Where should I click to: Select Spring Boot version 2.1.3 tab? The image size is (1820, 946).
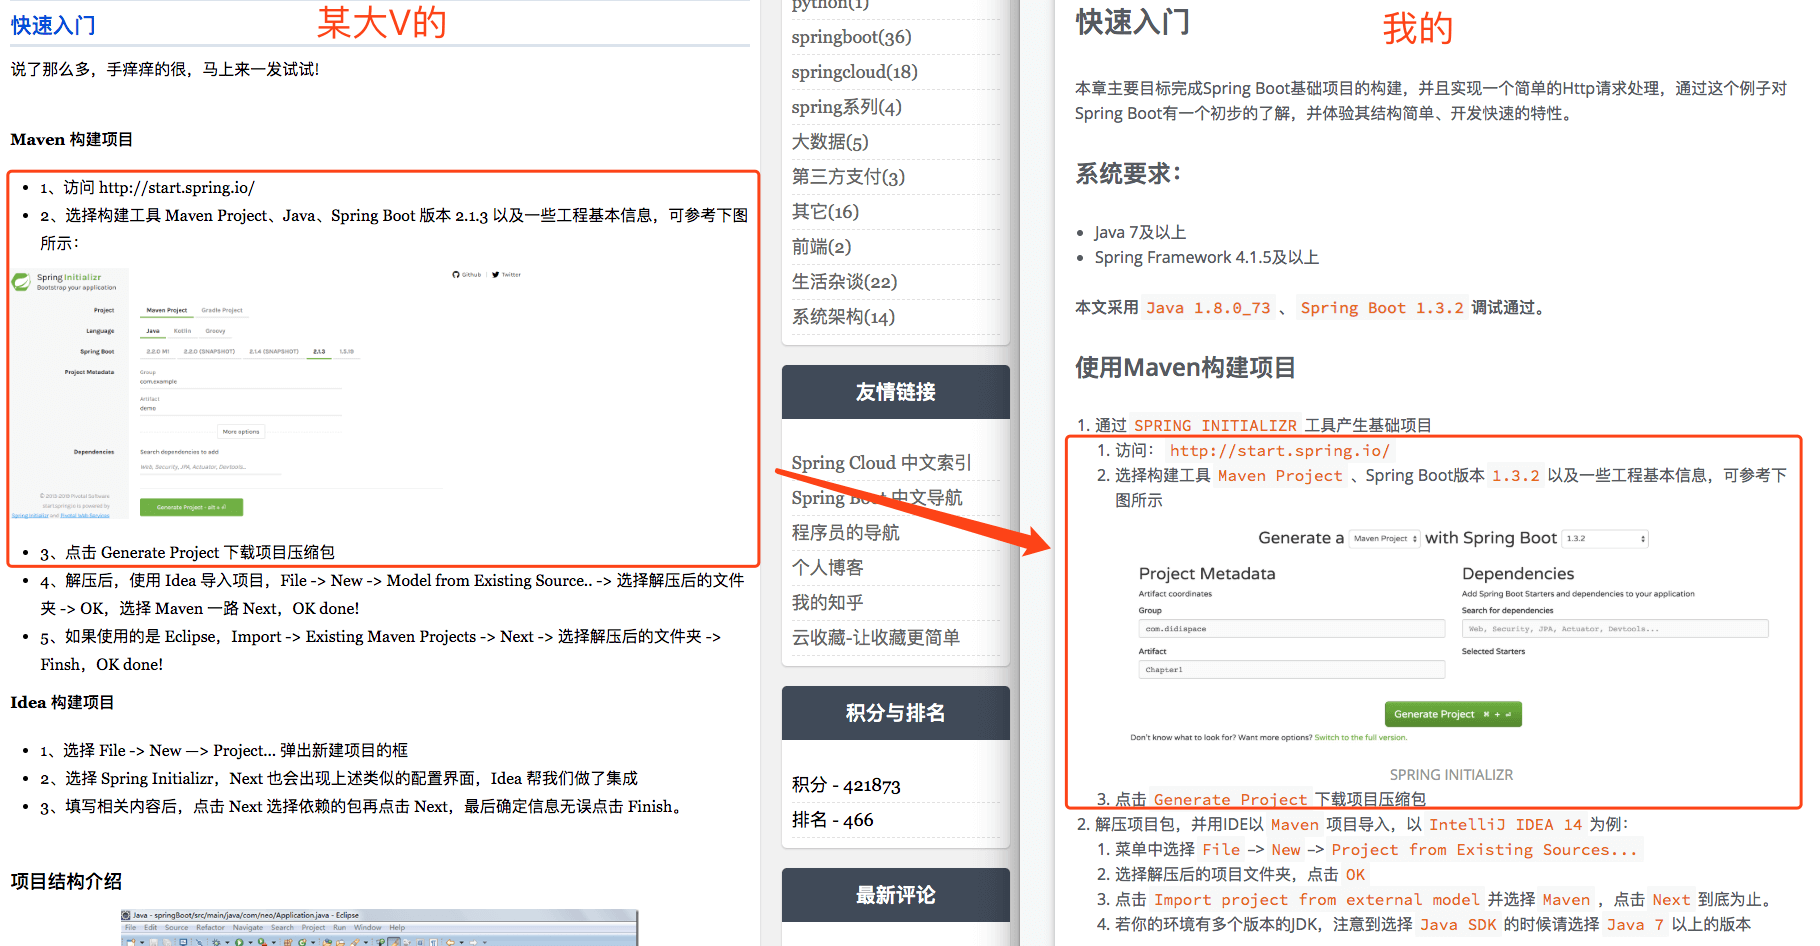click(319, 352)
